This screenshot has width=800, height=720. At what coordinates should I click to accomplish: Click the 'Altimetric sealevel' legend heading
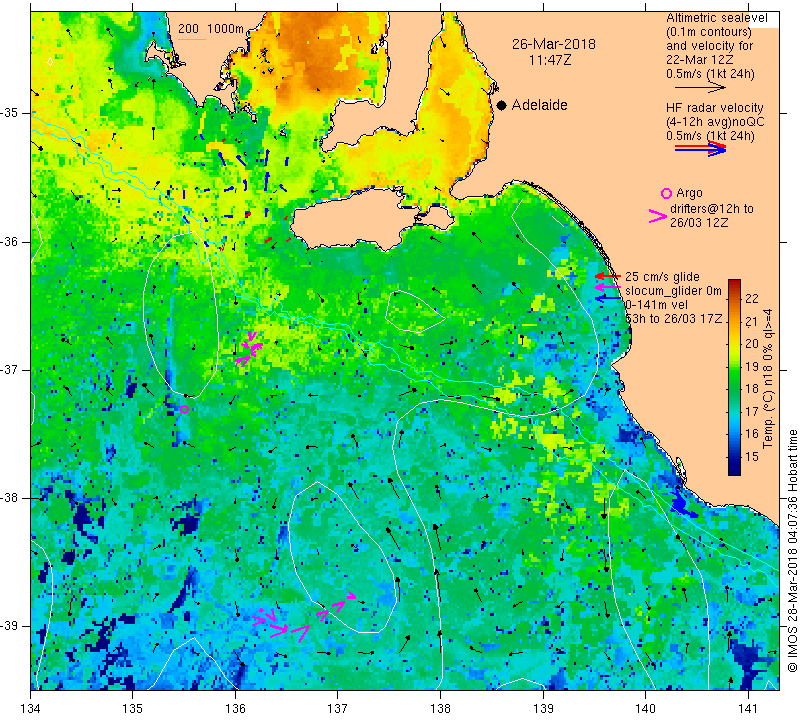(x=717, y=18)
